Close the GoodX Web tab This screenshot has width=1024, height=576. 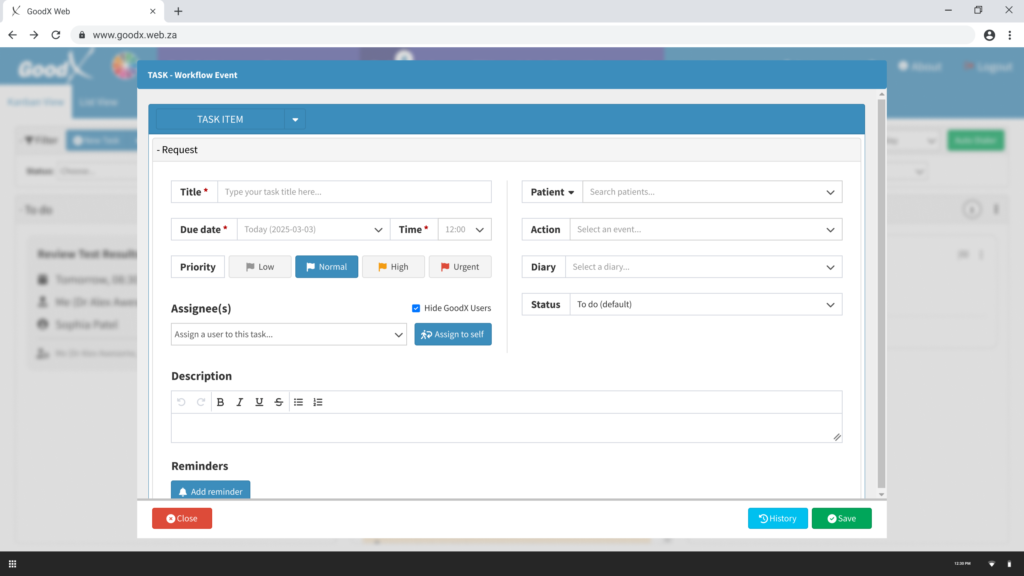click(x=153, y=11)
